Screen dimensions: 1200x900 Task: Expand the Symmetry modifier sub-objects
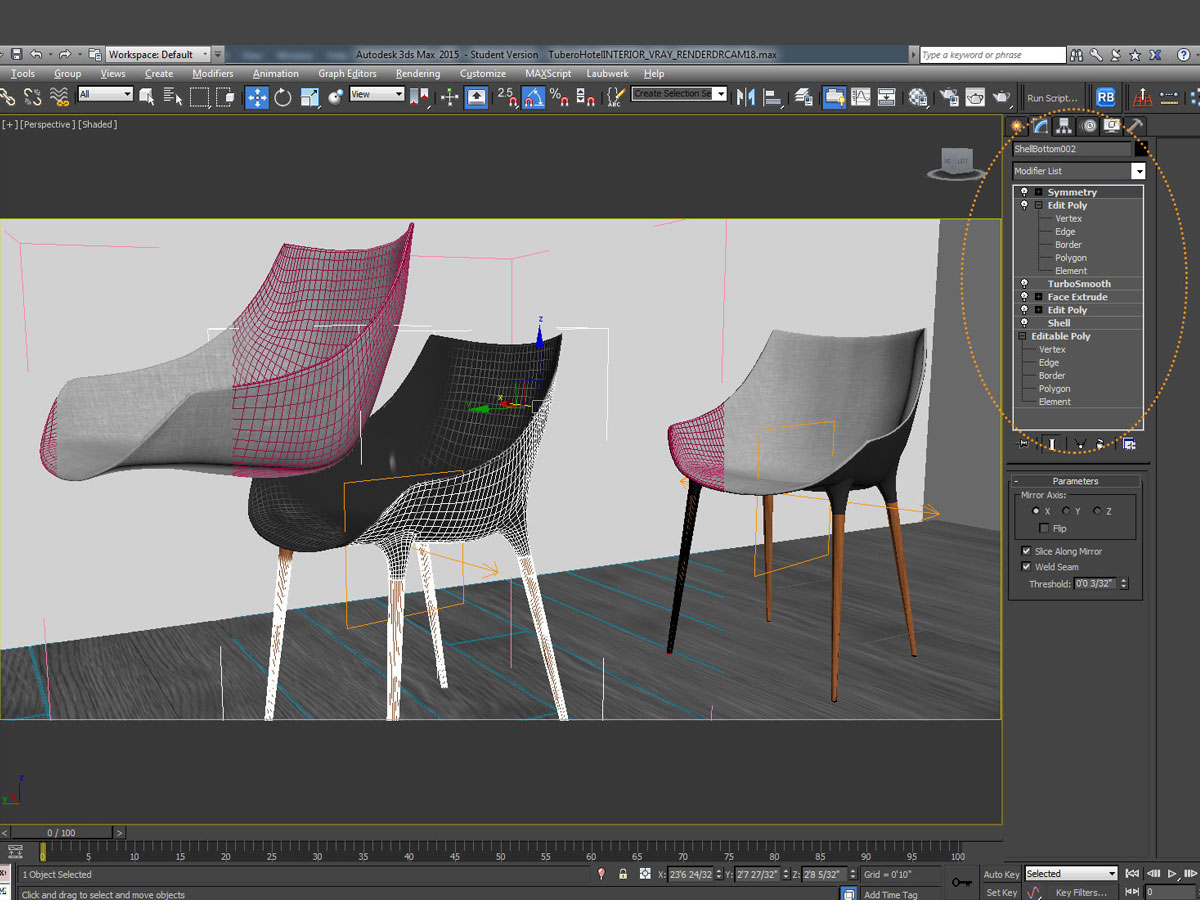(1038, 192)
